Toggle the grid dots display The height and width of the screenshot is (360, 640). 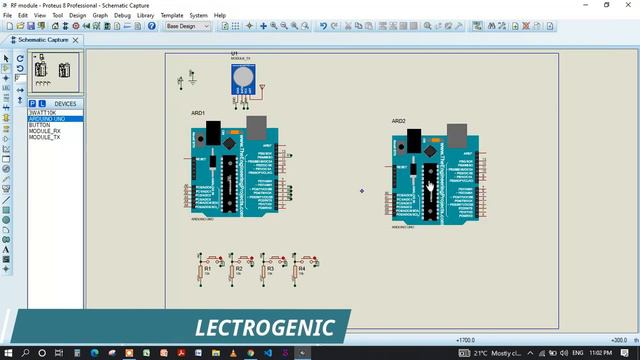point(236,26)
